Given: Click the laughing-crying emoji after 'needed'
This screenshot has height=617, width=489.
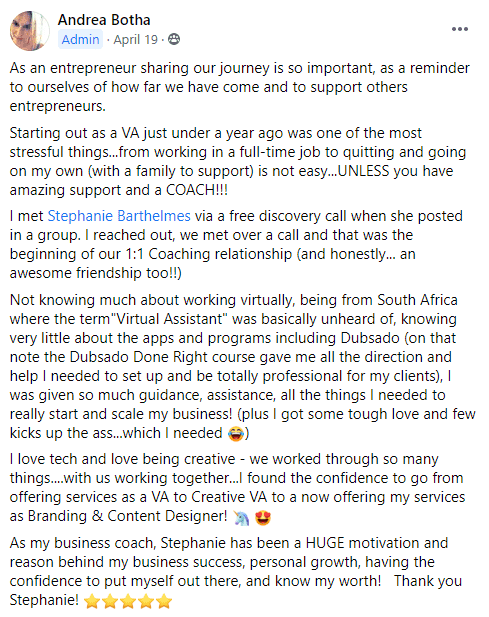Looking at the screenshot, I should 236,434.
